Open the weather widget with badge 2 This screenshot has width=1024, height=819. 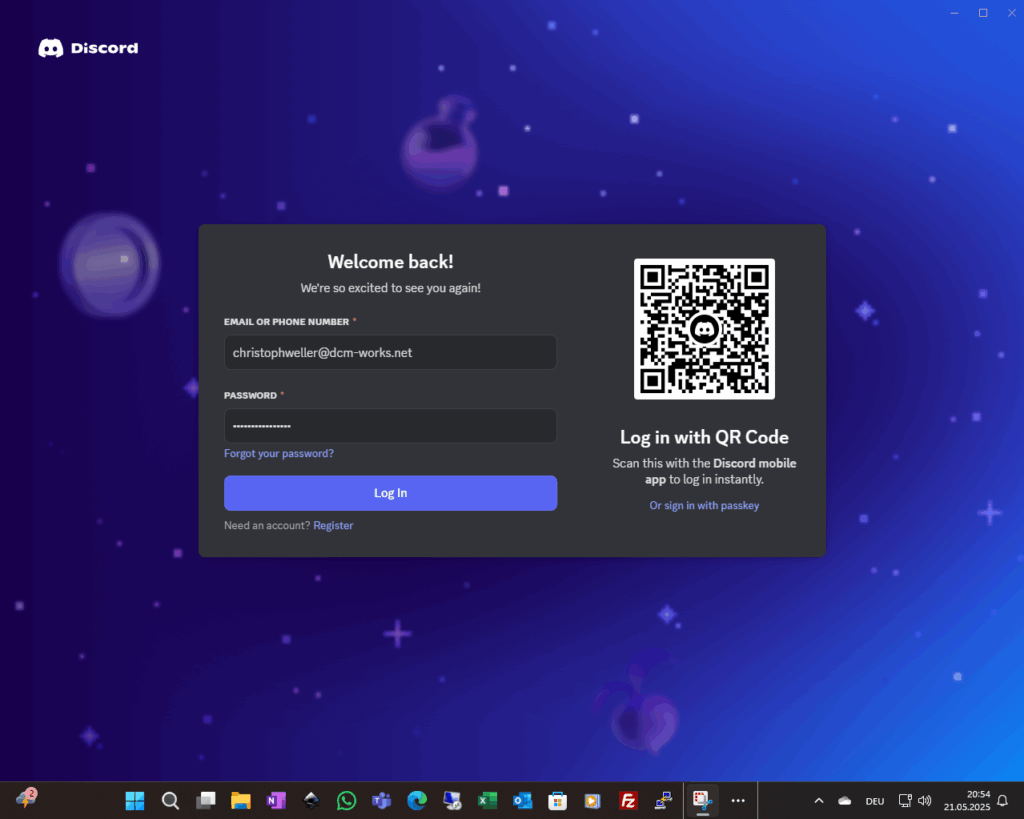[27, 798]
